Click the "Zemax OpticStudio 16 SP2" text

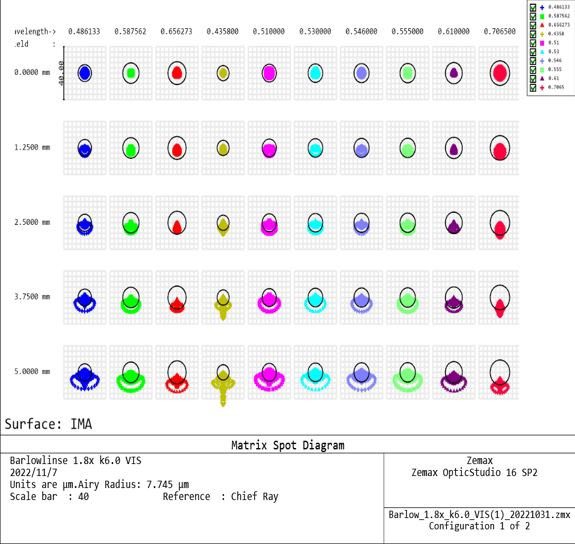pos(475,472)
